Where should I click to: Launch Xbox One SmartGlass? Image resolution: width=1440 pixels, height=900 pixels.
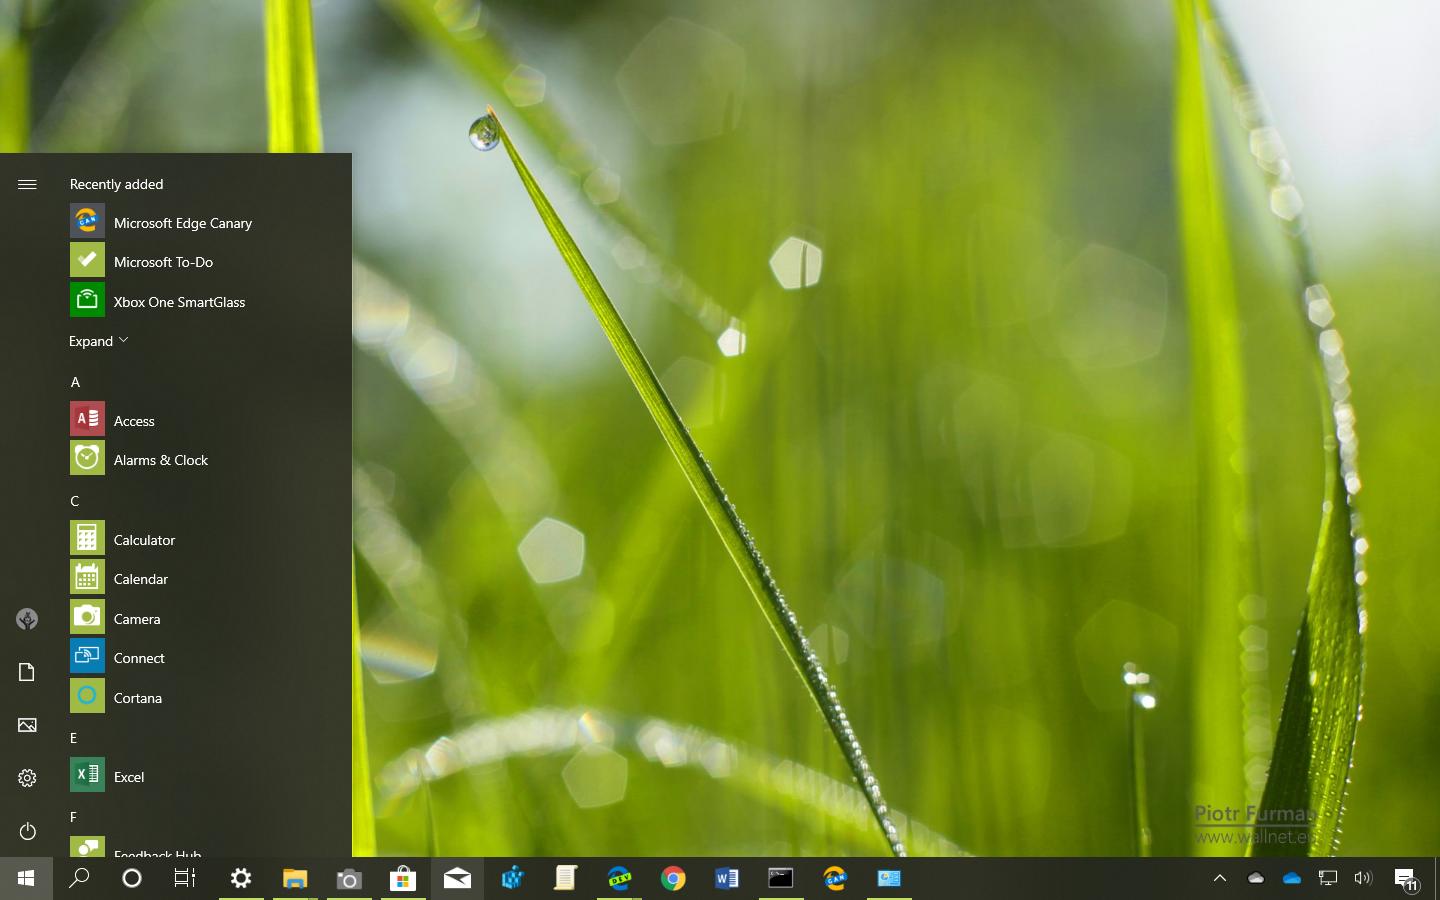tap(179, 301)
